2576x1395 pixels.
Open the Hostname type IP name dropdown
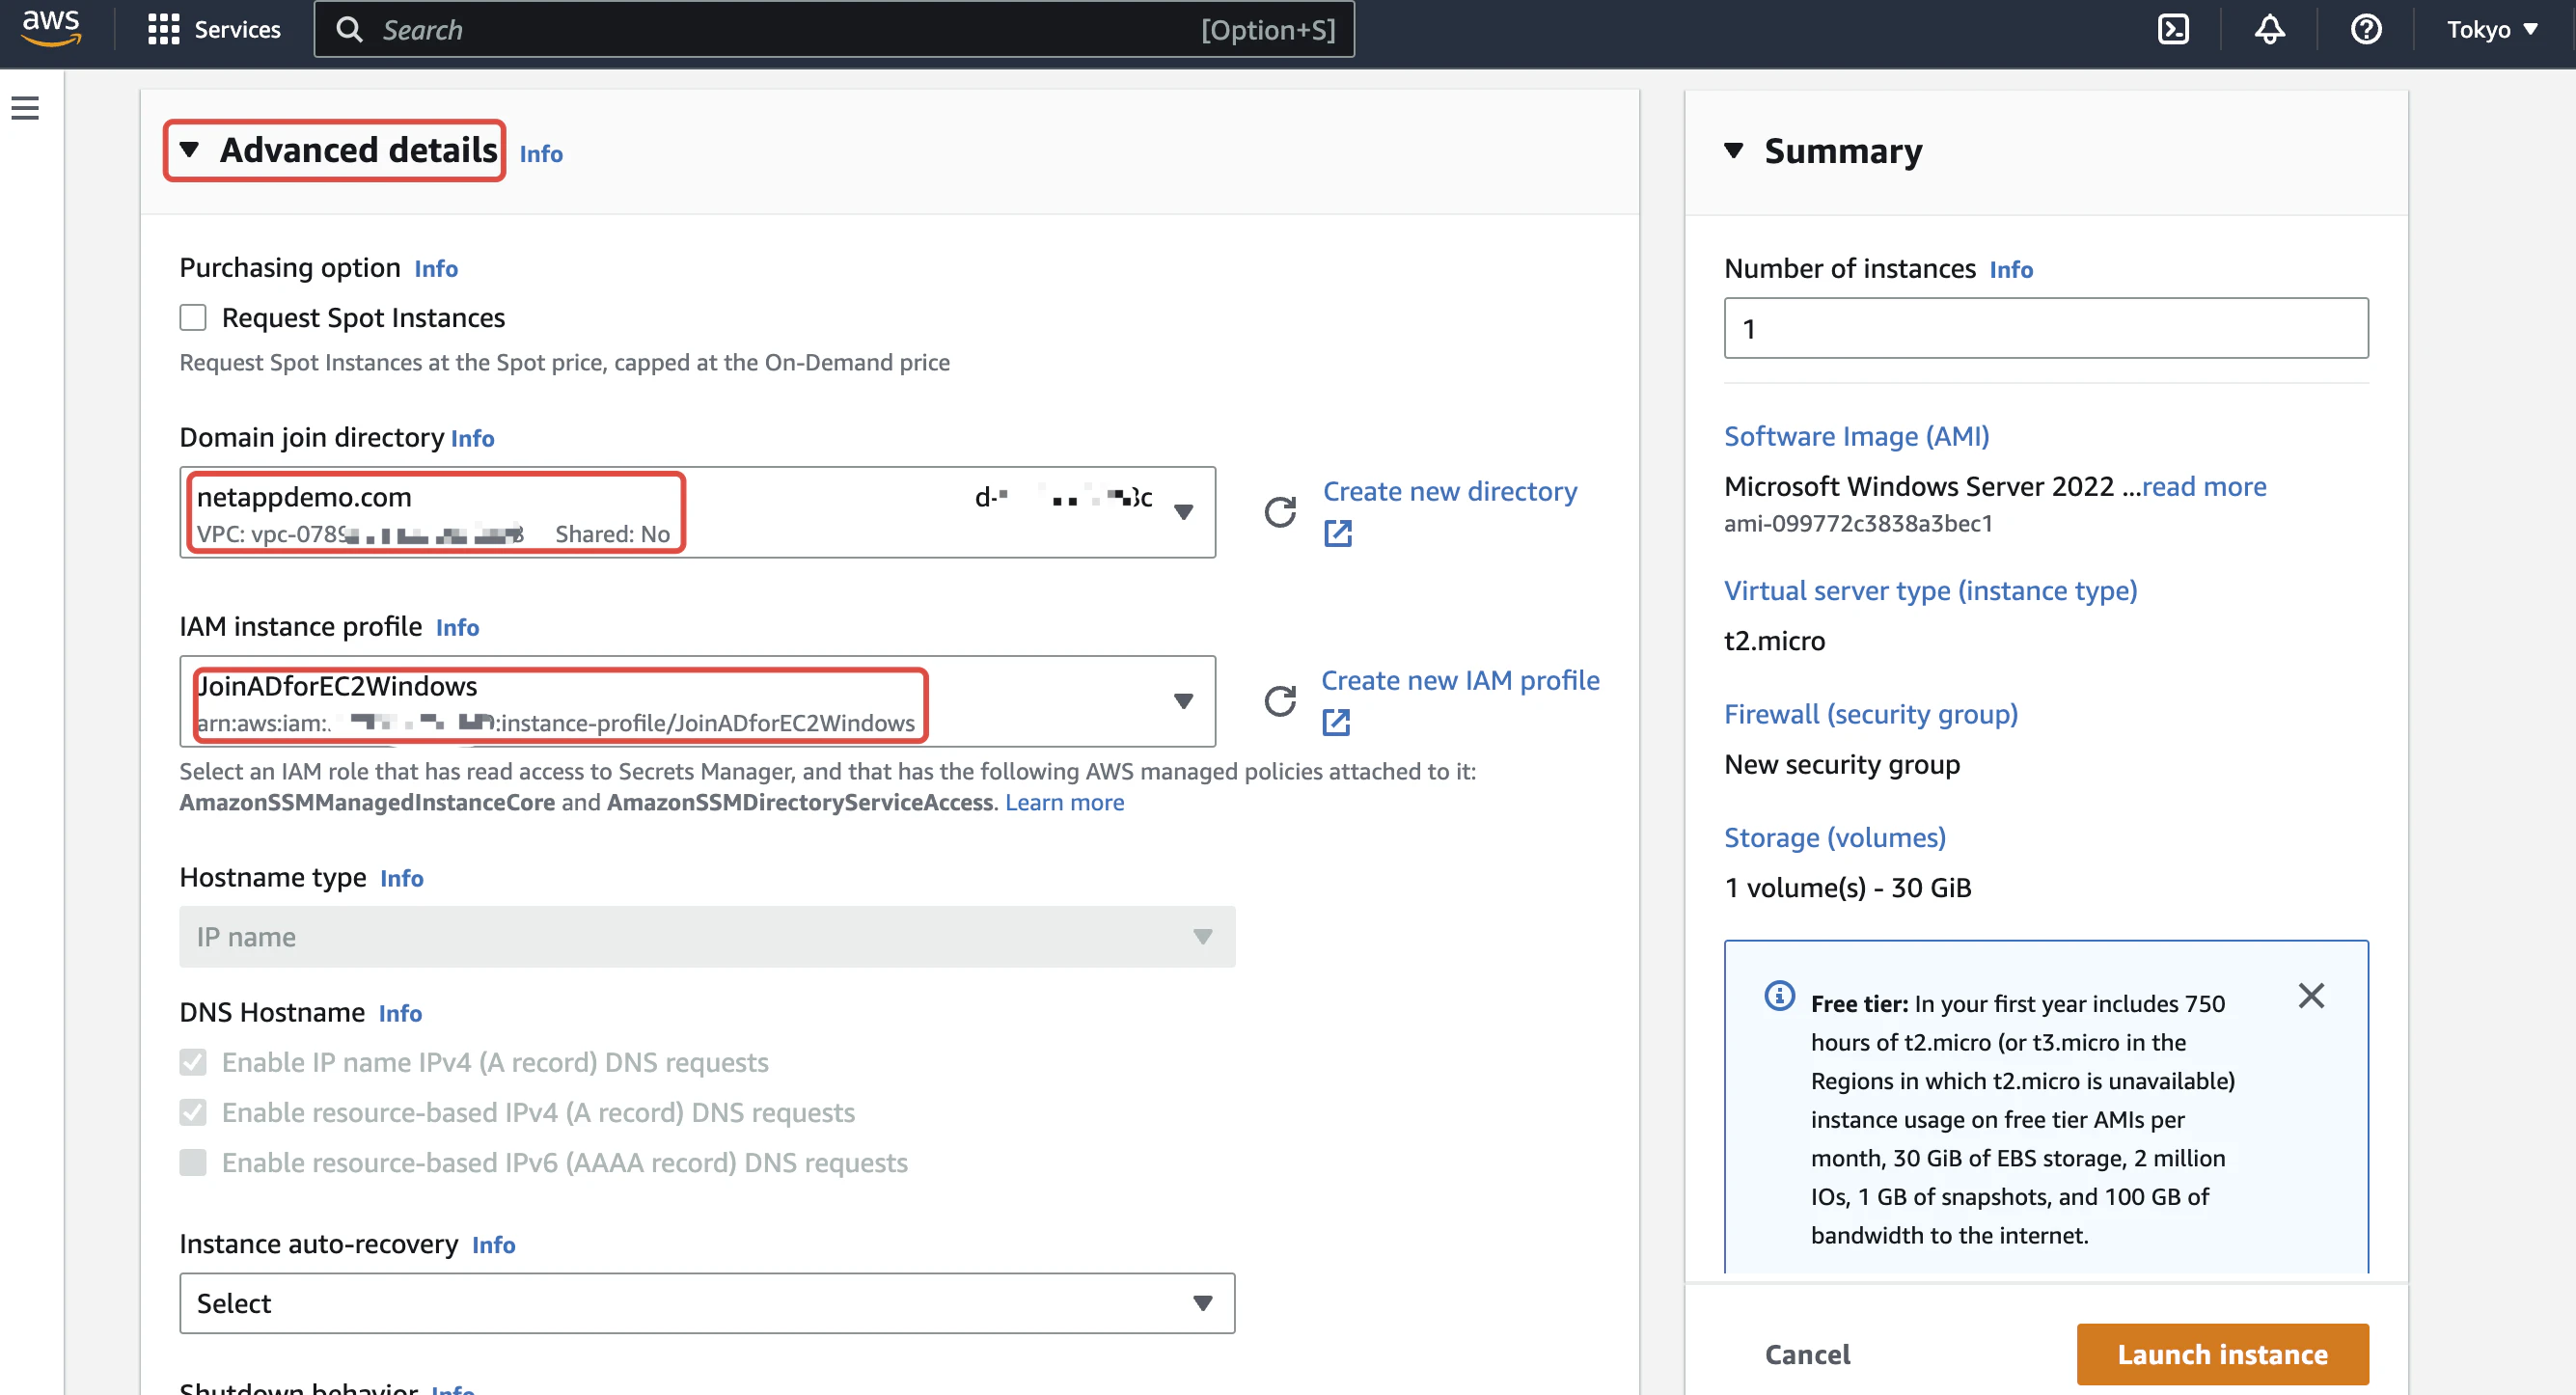[707, 937]
